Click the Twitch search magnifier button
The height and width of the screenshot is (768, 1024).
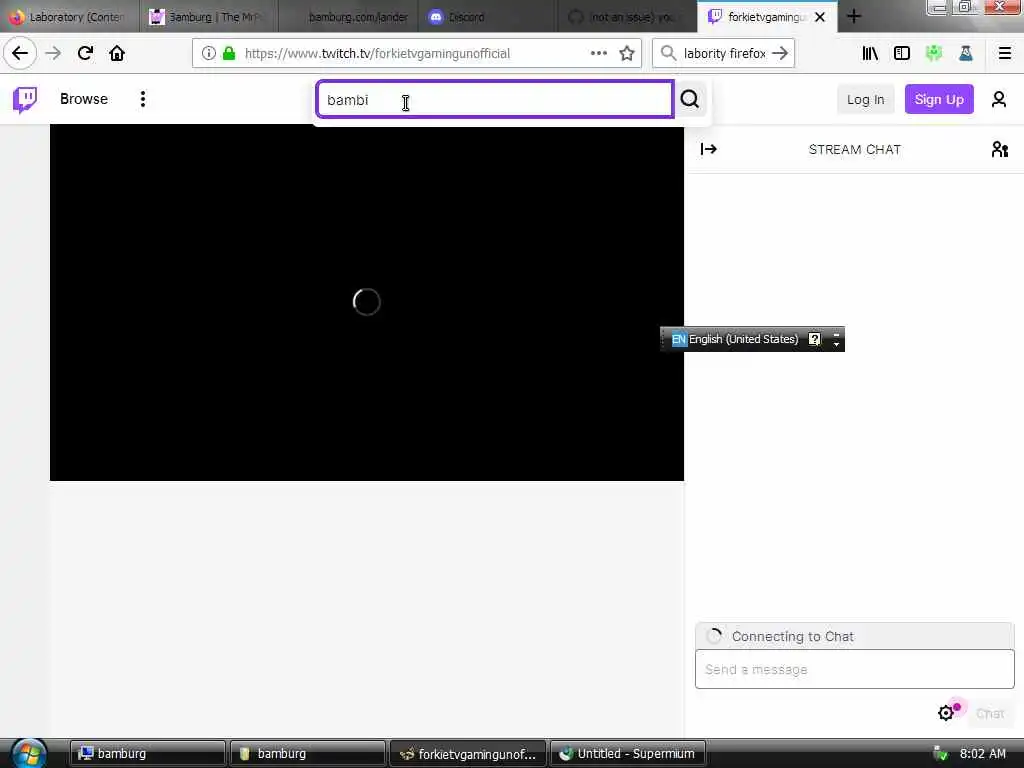690,99
